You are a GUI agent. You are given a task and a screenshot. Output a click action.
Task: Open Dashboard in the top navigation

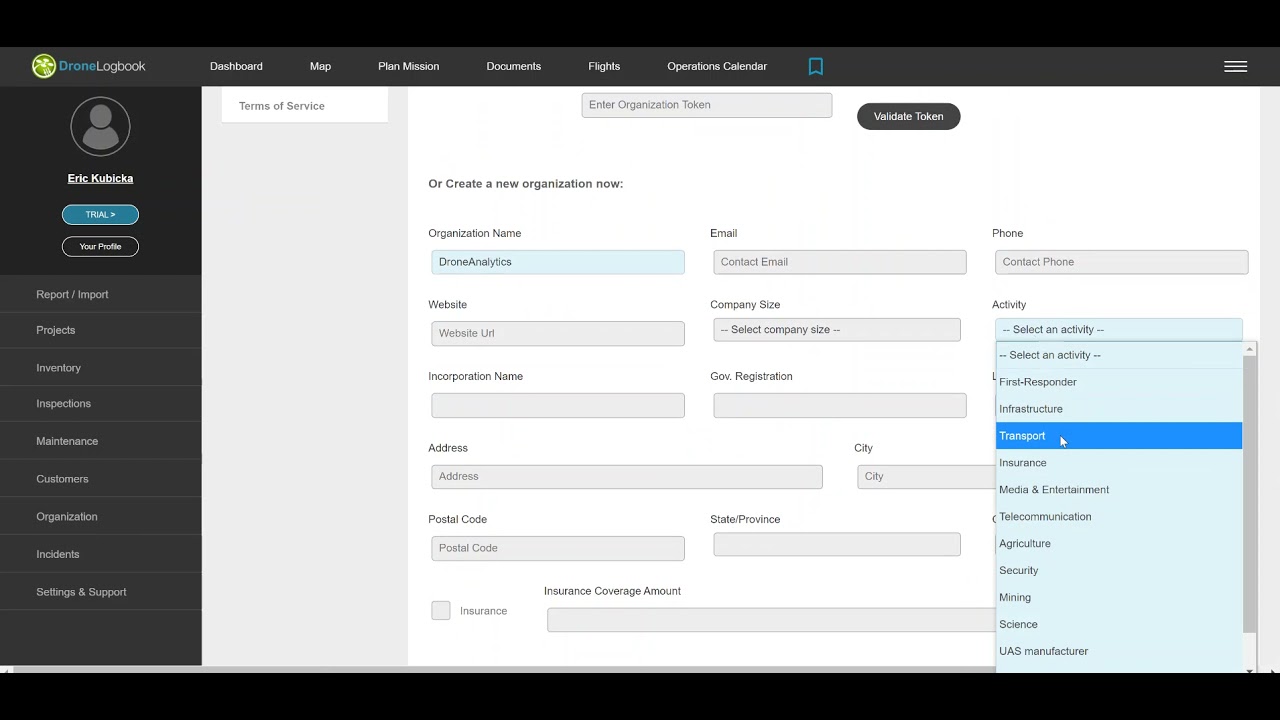pos(236,66)
